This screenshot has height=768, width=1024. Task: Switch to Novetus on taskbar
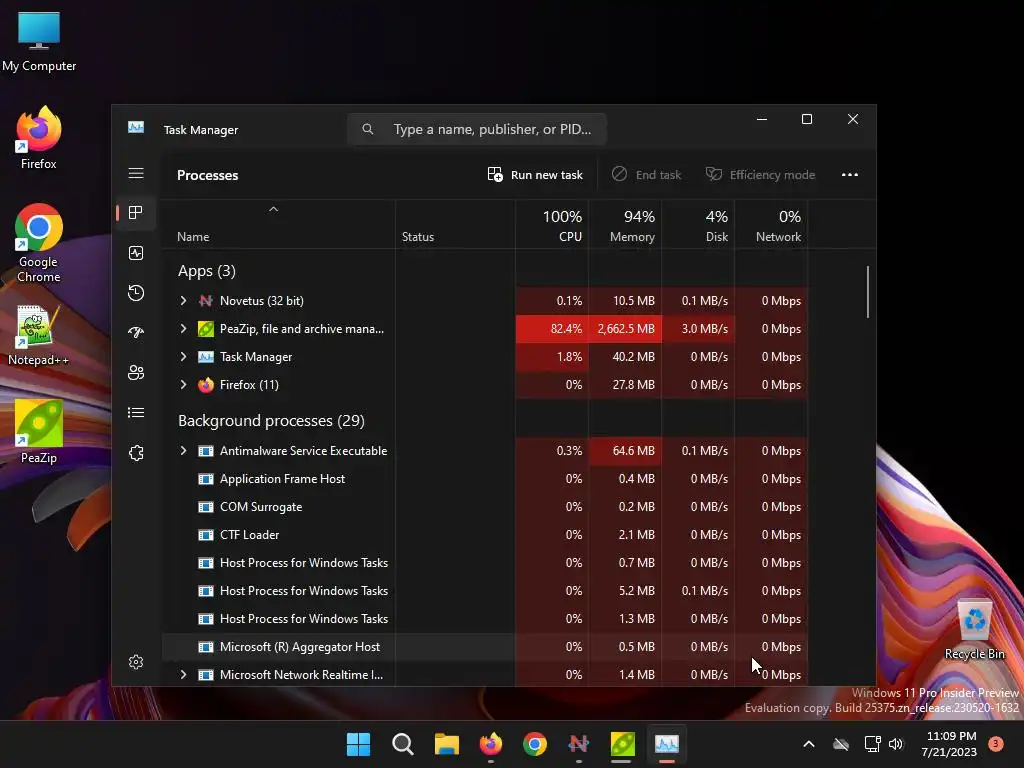click(579, 744)
